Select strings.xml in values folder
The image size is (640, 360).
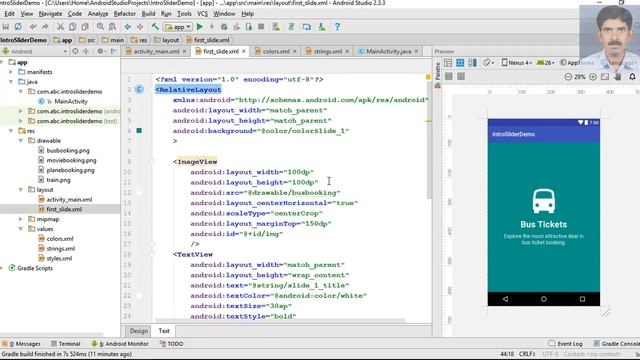coord(57,249)
